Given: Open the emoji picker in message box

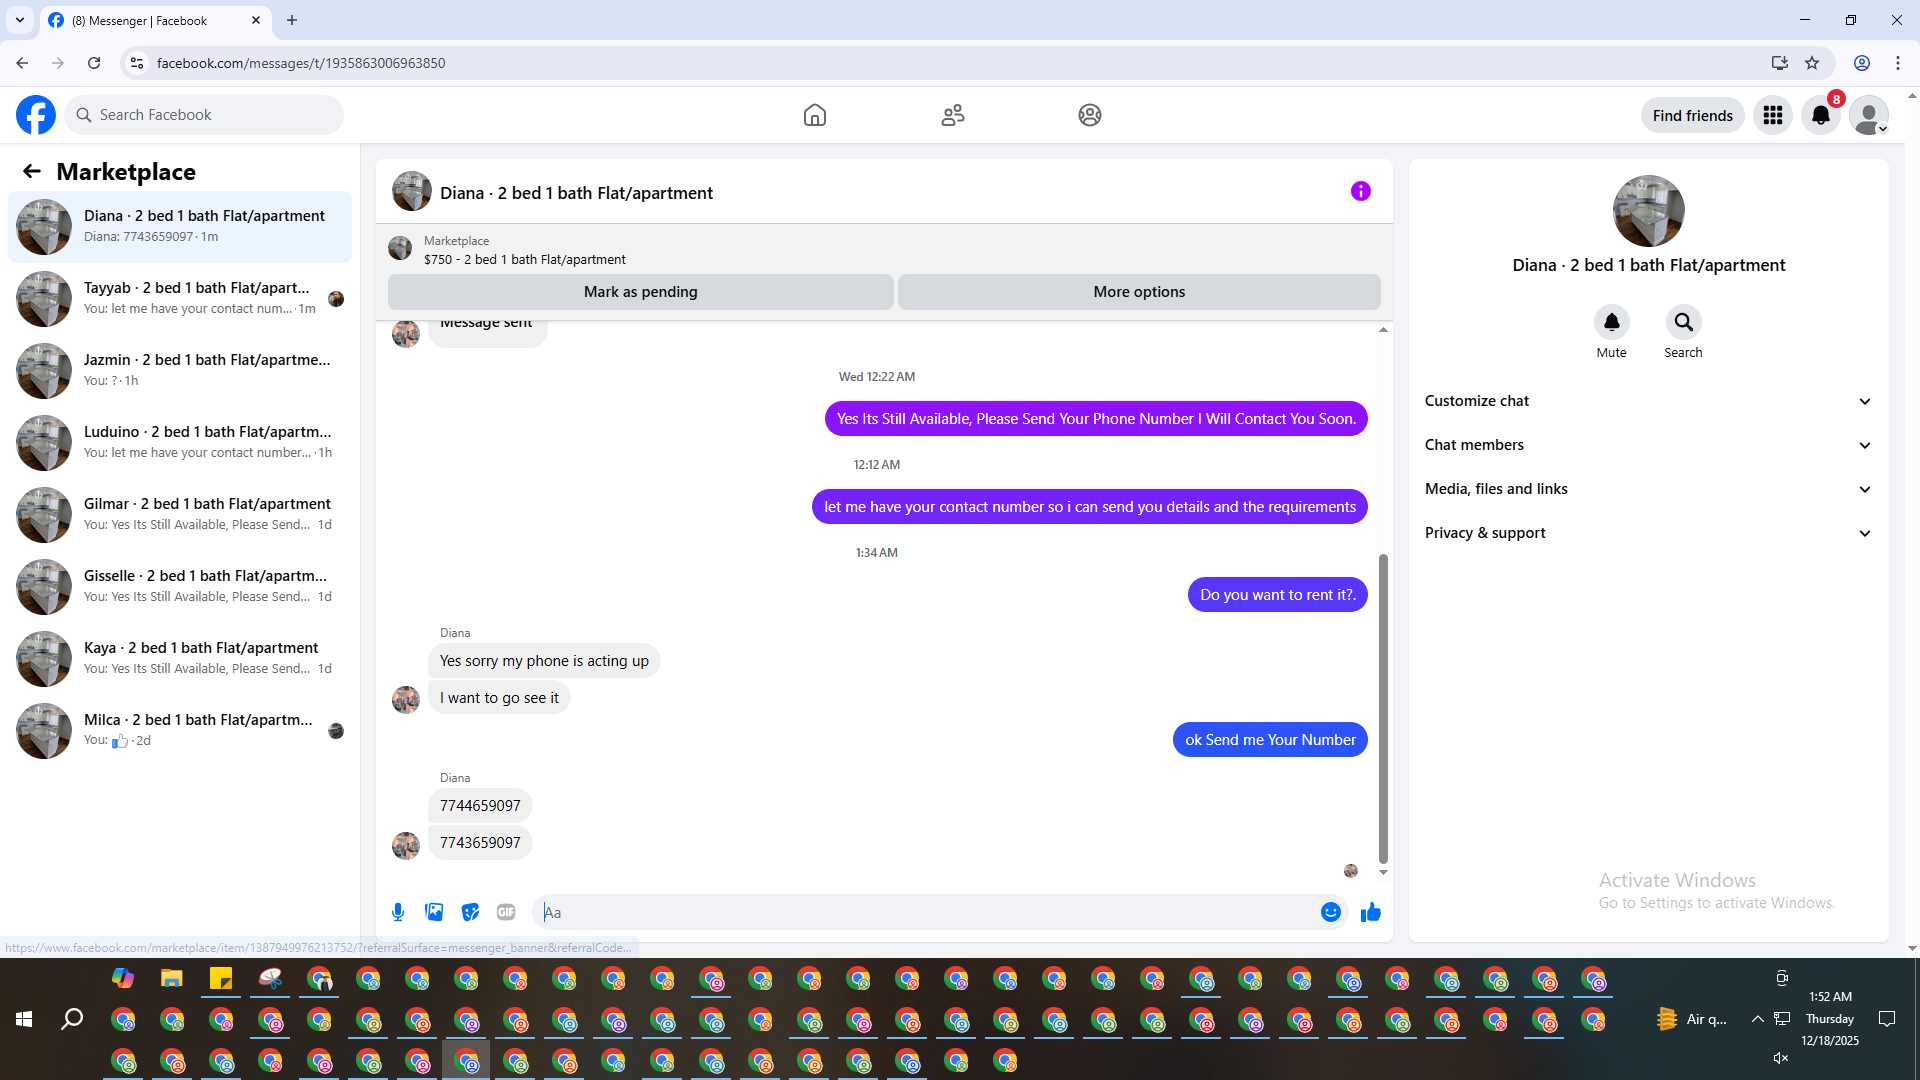Looking at the screenshot, I should (1330, 912).
